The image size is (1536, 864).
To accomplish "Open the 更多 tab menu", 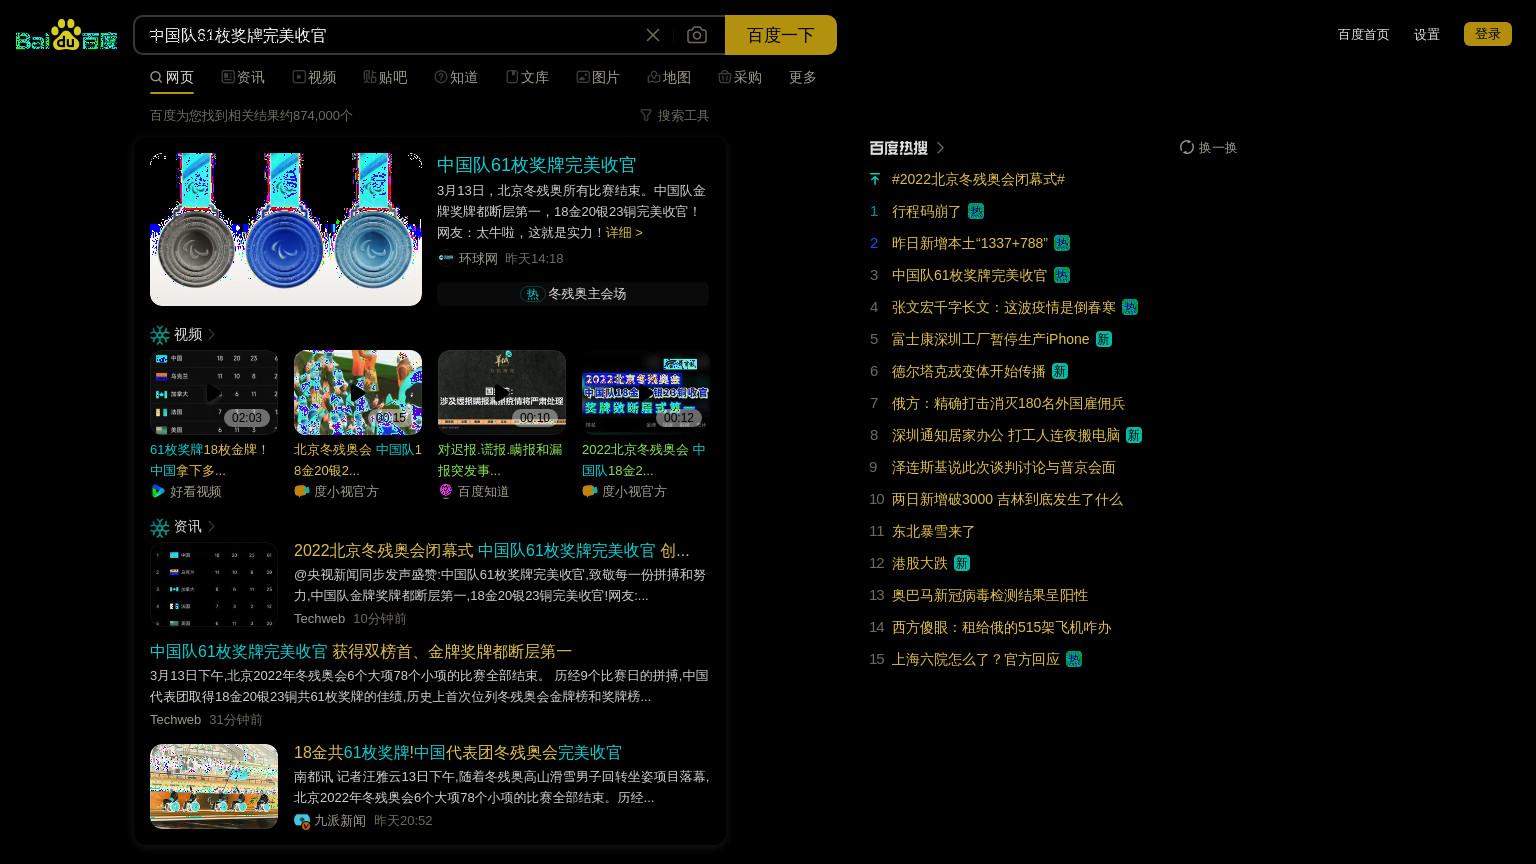I will coord(803,77).
